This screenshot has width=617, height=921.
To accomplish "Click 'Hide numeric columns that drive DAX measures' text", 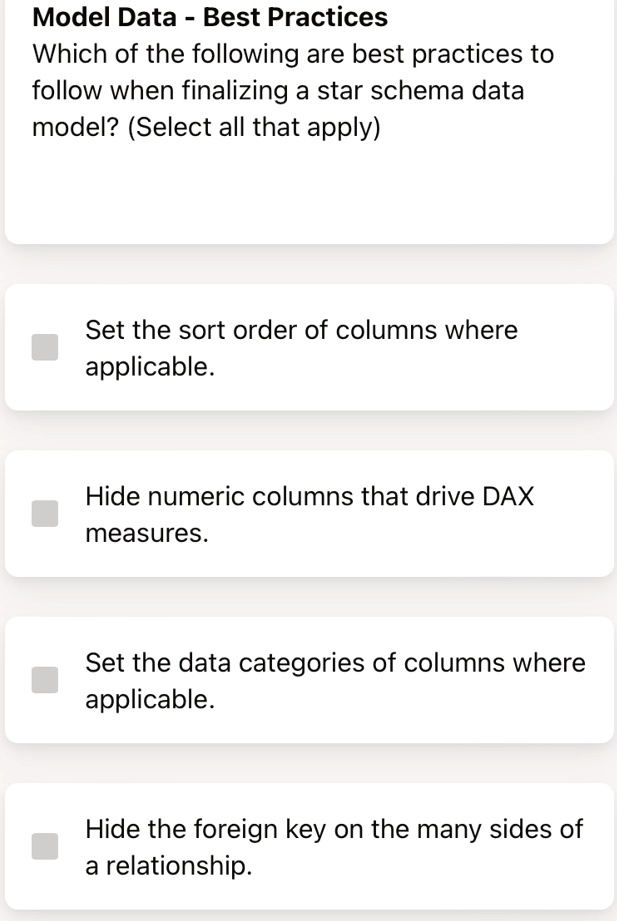I will [x=310, y=514].
